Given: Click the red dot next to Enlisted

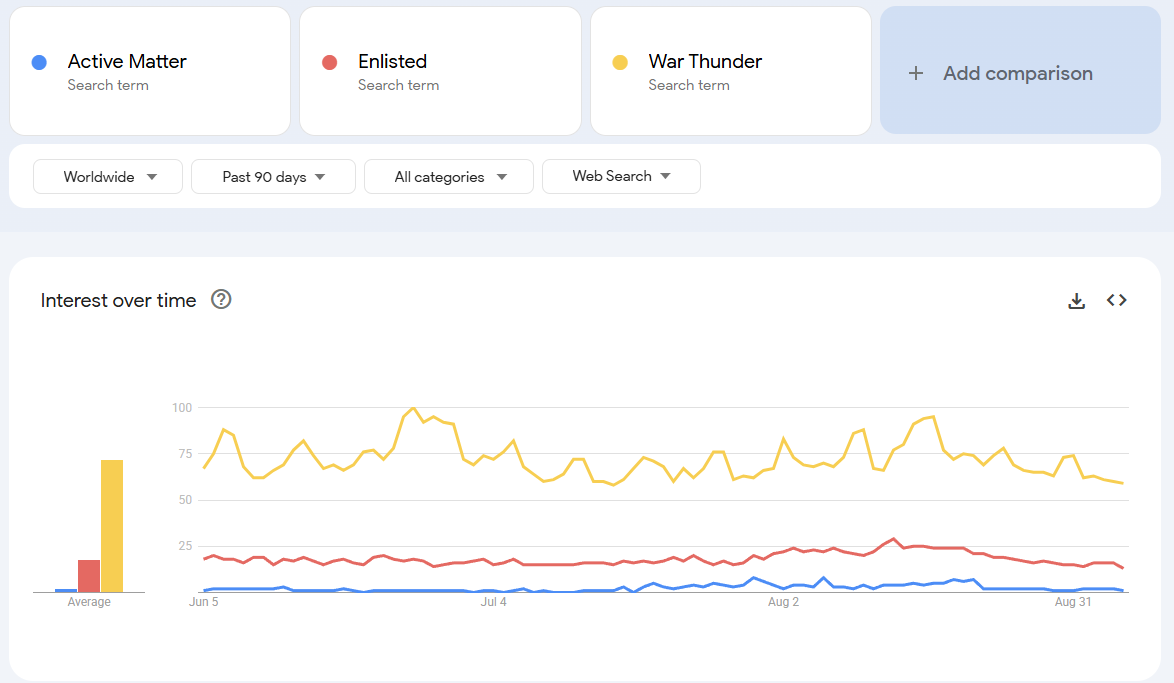Looking at the screenshot, I should coord(329,63).
